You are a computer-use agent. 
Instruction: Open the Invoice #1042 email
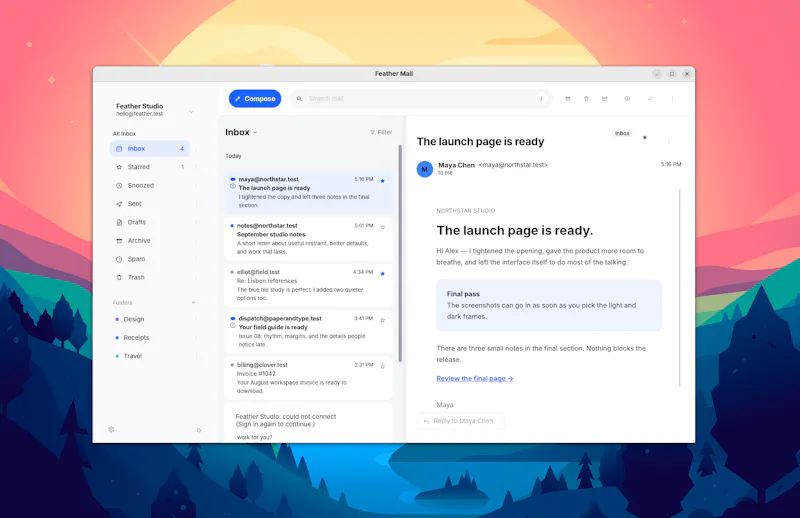pyautogui.click(x=308, y=378)
